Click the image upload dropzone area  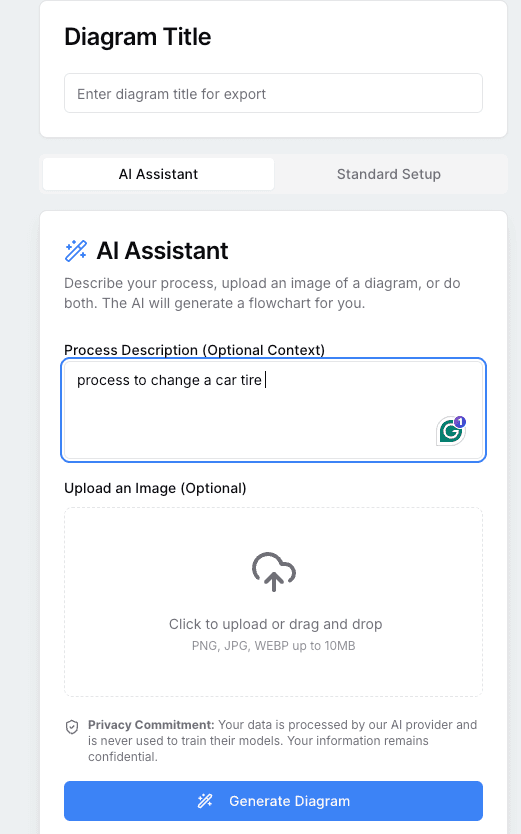click(x=273, y=602)
